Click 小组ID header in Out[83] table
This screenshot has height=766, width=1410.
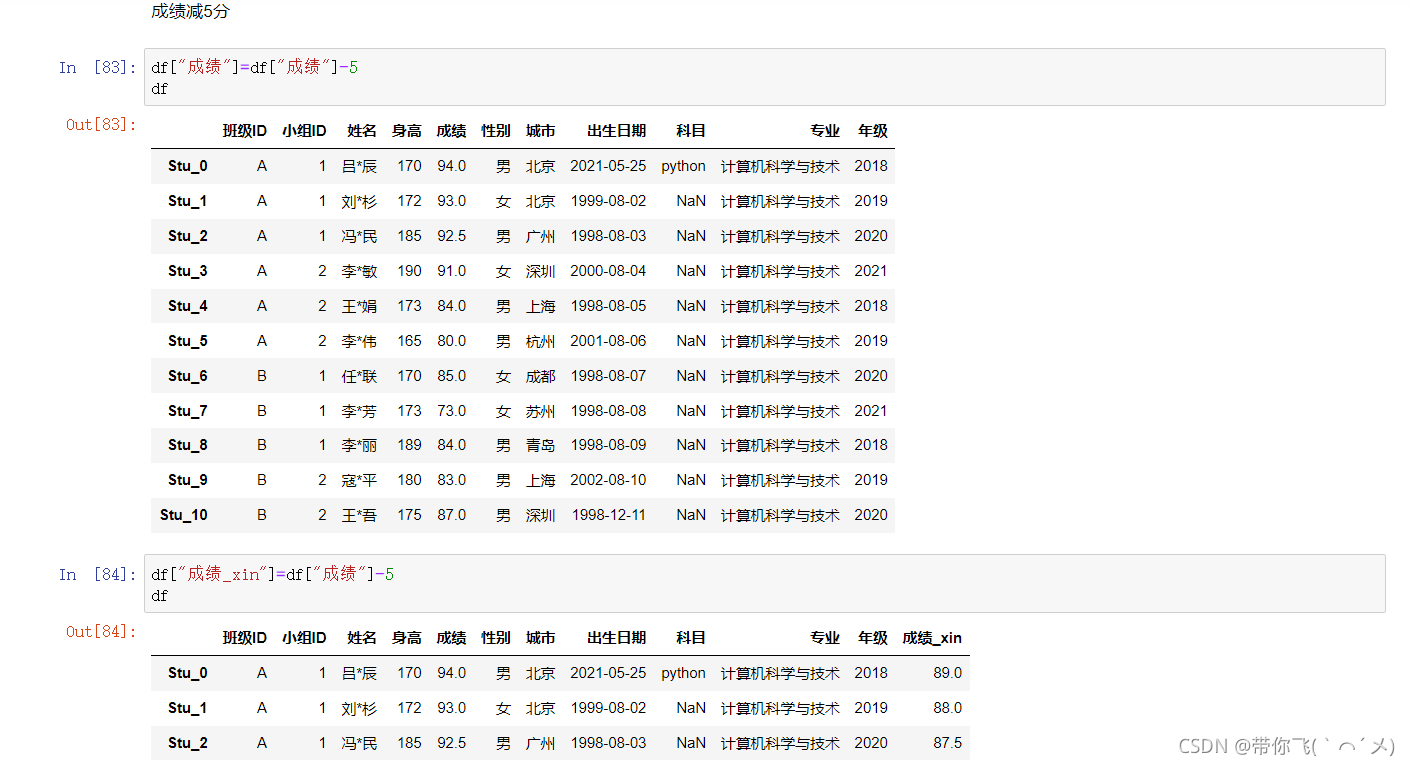pyautogui.click(x=304, y=131)
